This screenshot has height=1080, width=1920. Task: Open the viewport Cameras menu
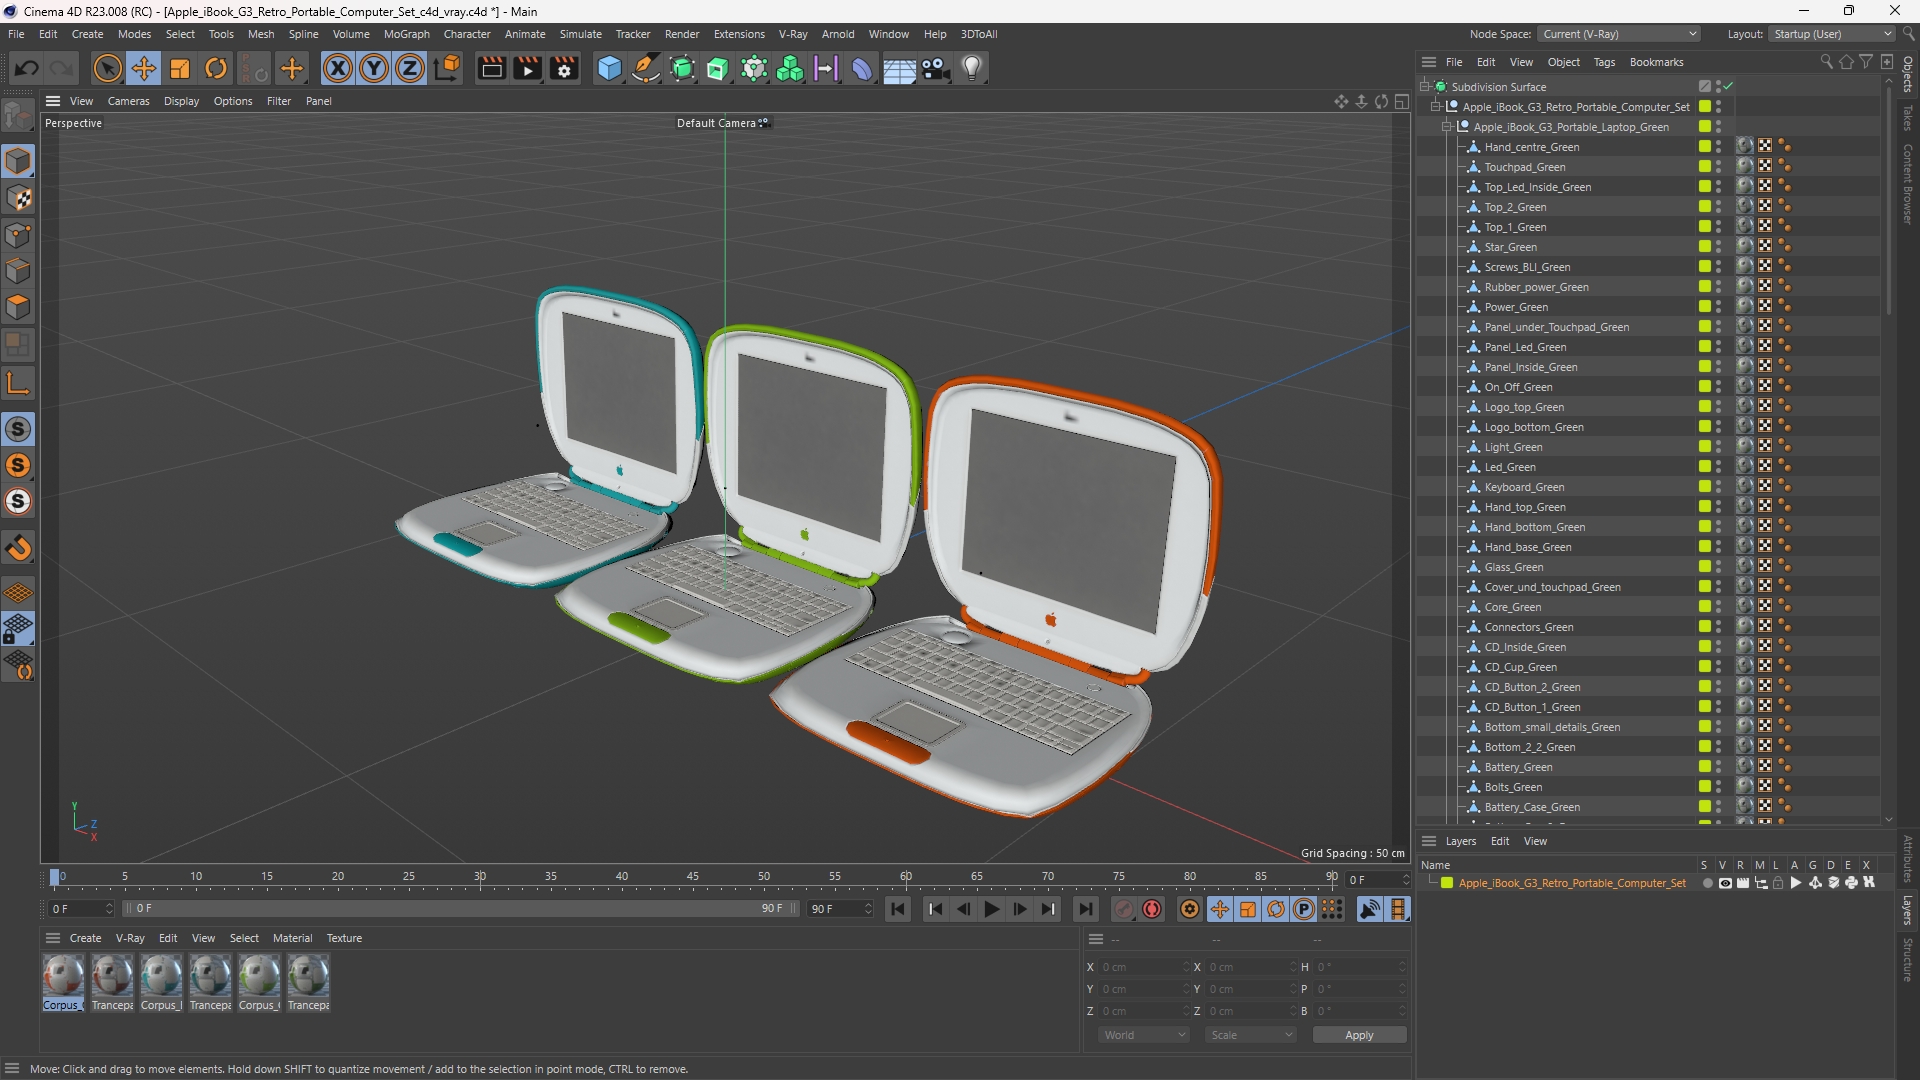click(128, 101)
